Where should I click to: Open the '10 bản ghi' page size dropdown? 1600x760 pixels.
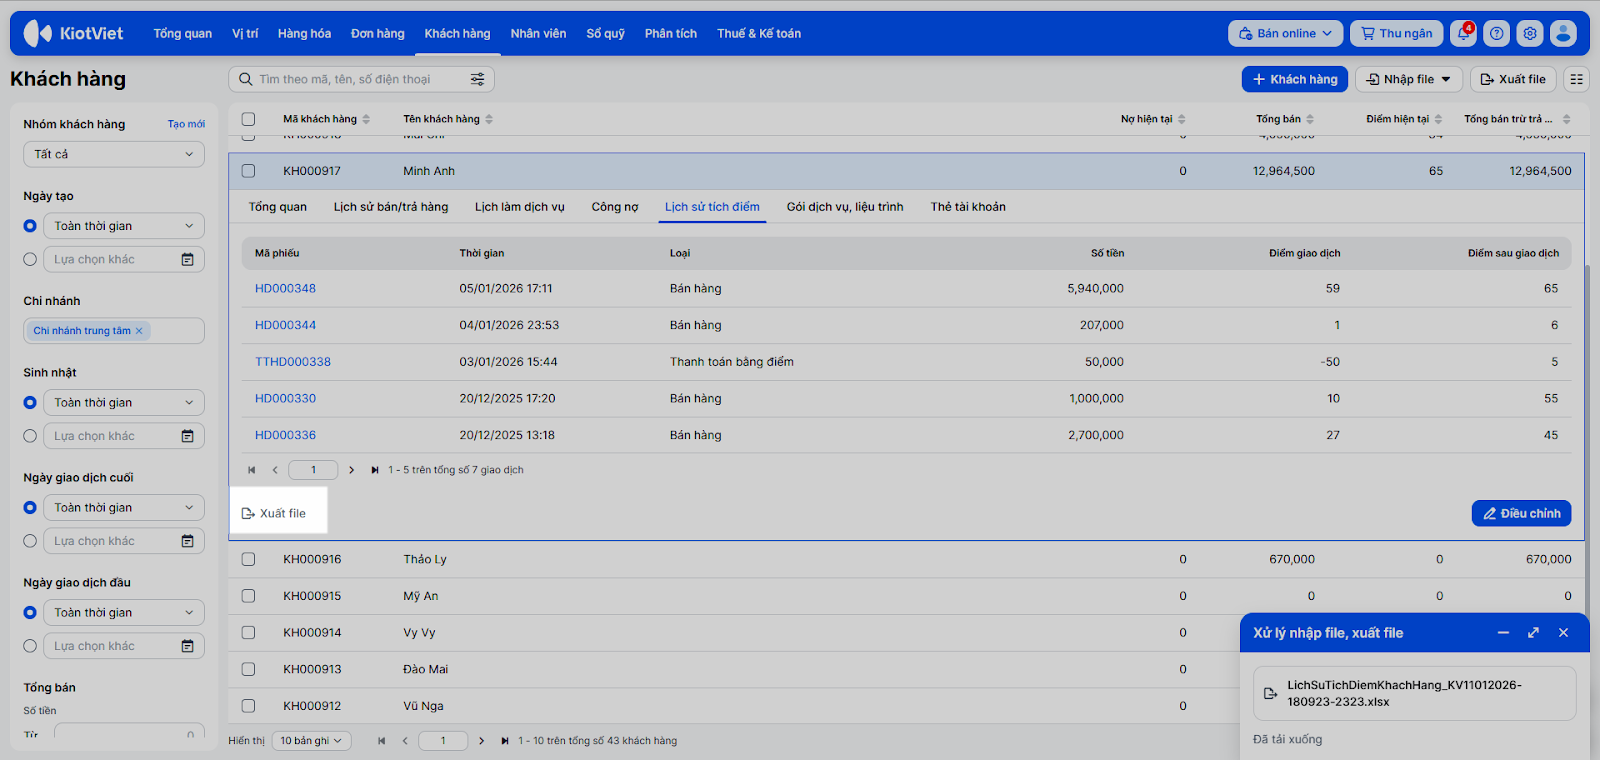click(x=311, y=741)
